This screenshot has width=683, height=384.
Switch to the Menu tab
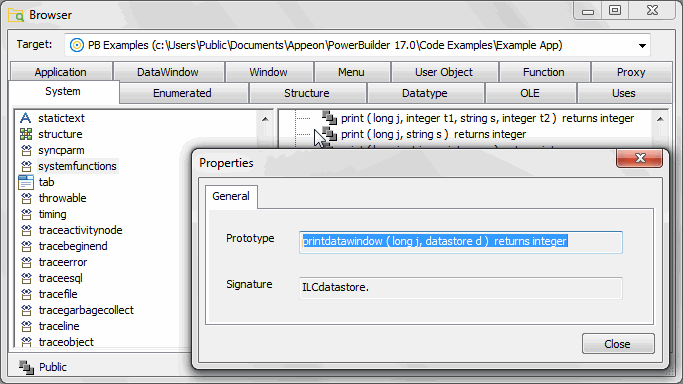tap(351, 72)
